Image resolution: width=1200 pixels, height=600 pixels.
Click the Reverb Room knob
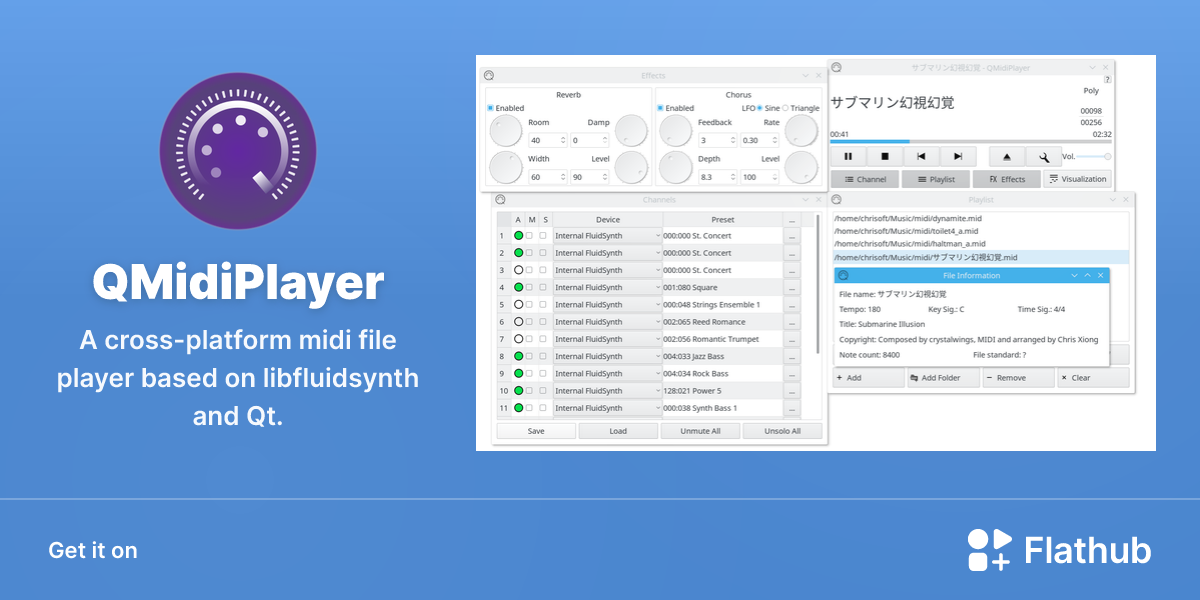(506, 130)
